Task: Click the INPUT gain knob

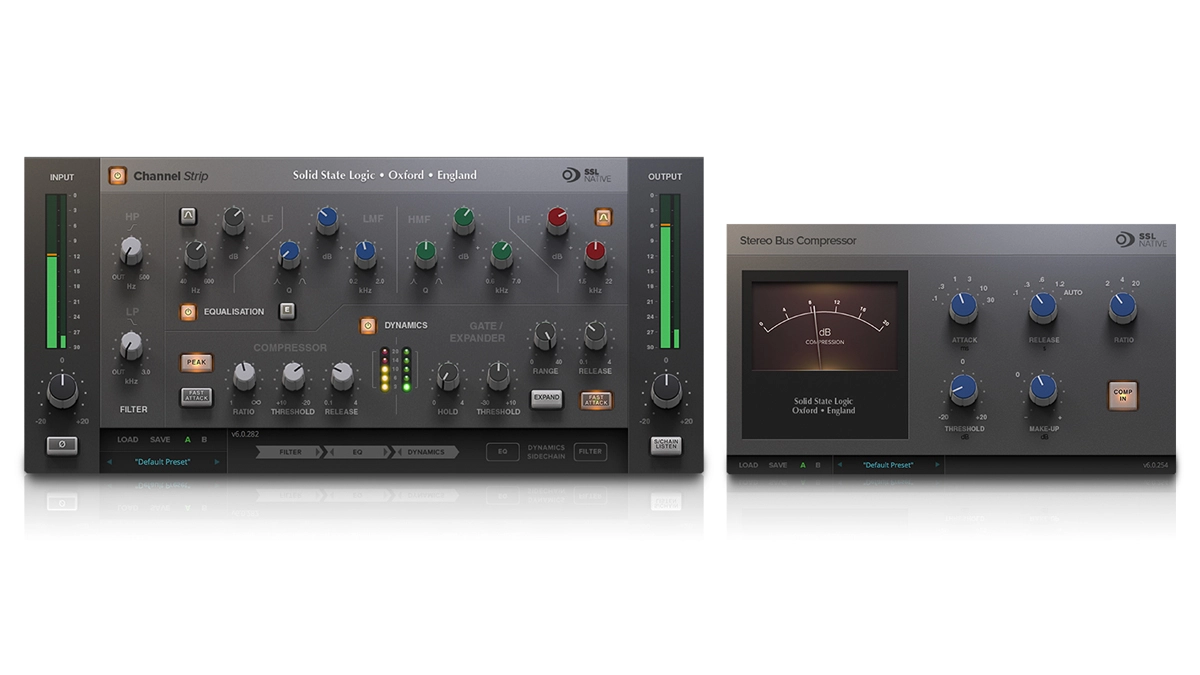Action: tap(62, 391)
